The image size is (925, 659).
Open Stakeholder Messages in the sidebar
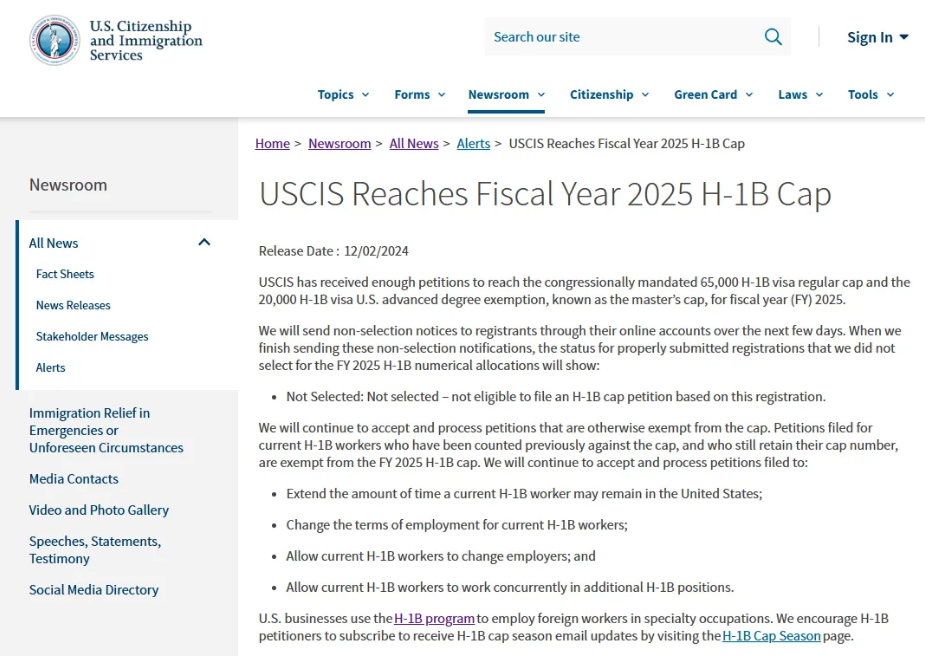coord(92,337)
